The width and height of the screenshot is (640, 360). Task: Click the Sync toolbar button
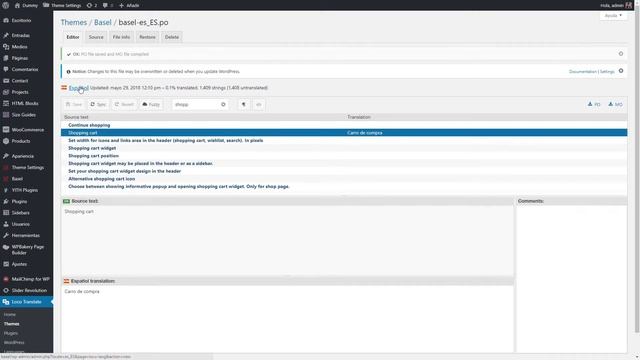point(98,104)
